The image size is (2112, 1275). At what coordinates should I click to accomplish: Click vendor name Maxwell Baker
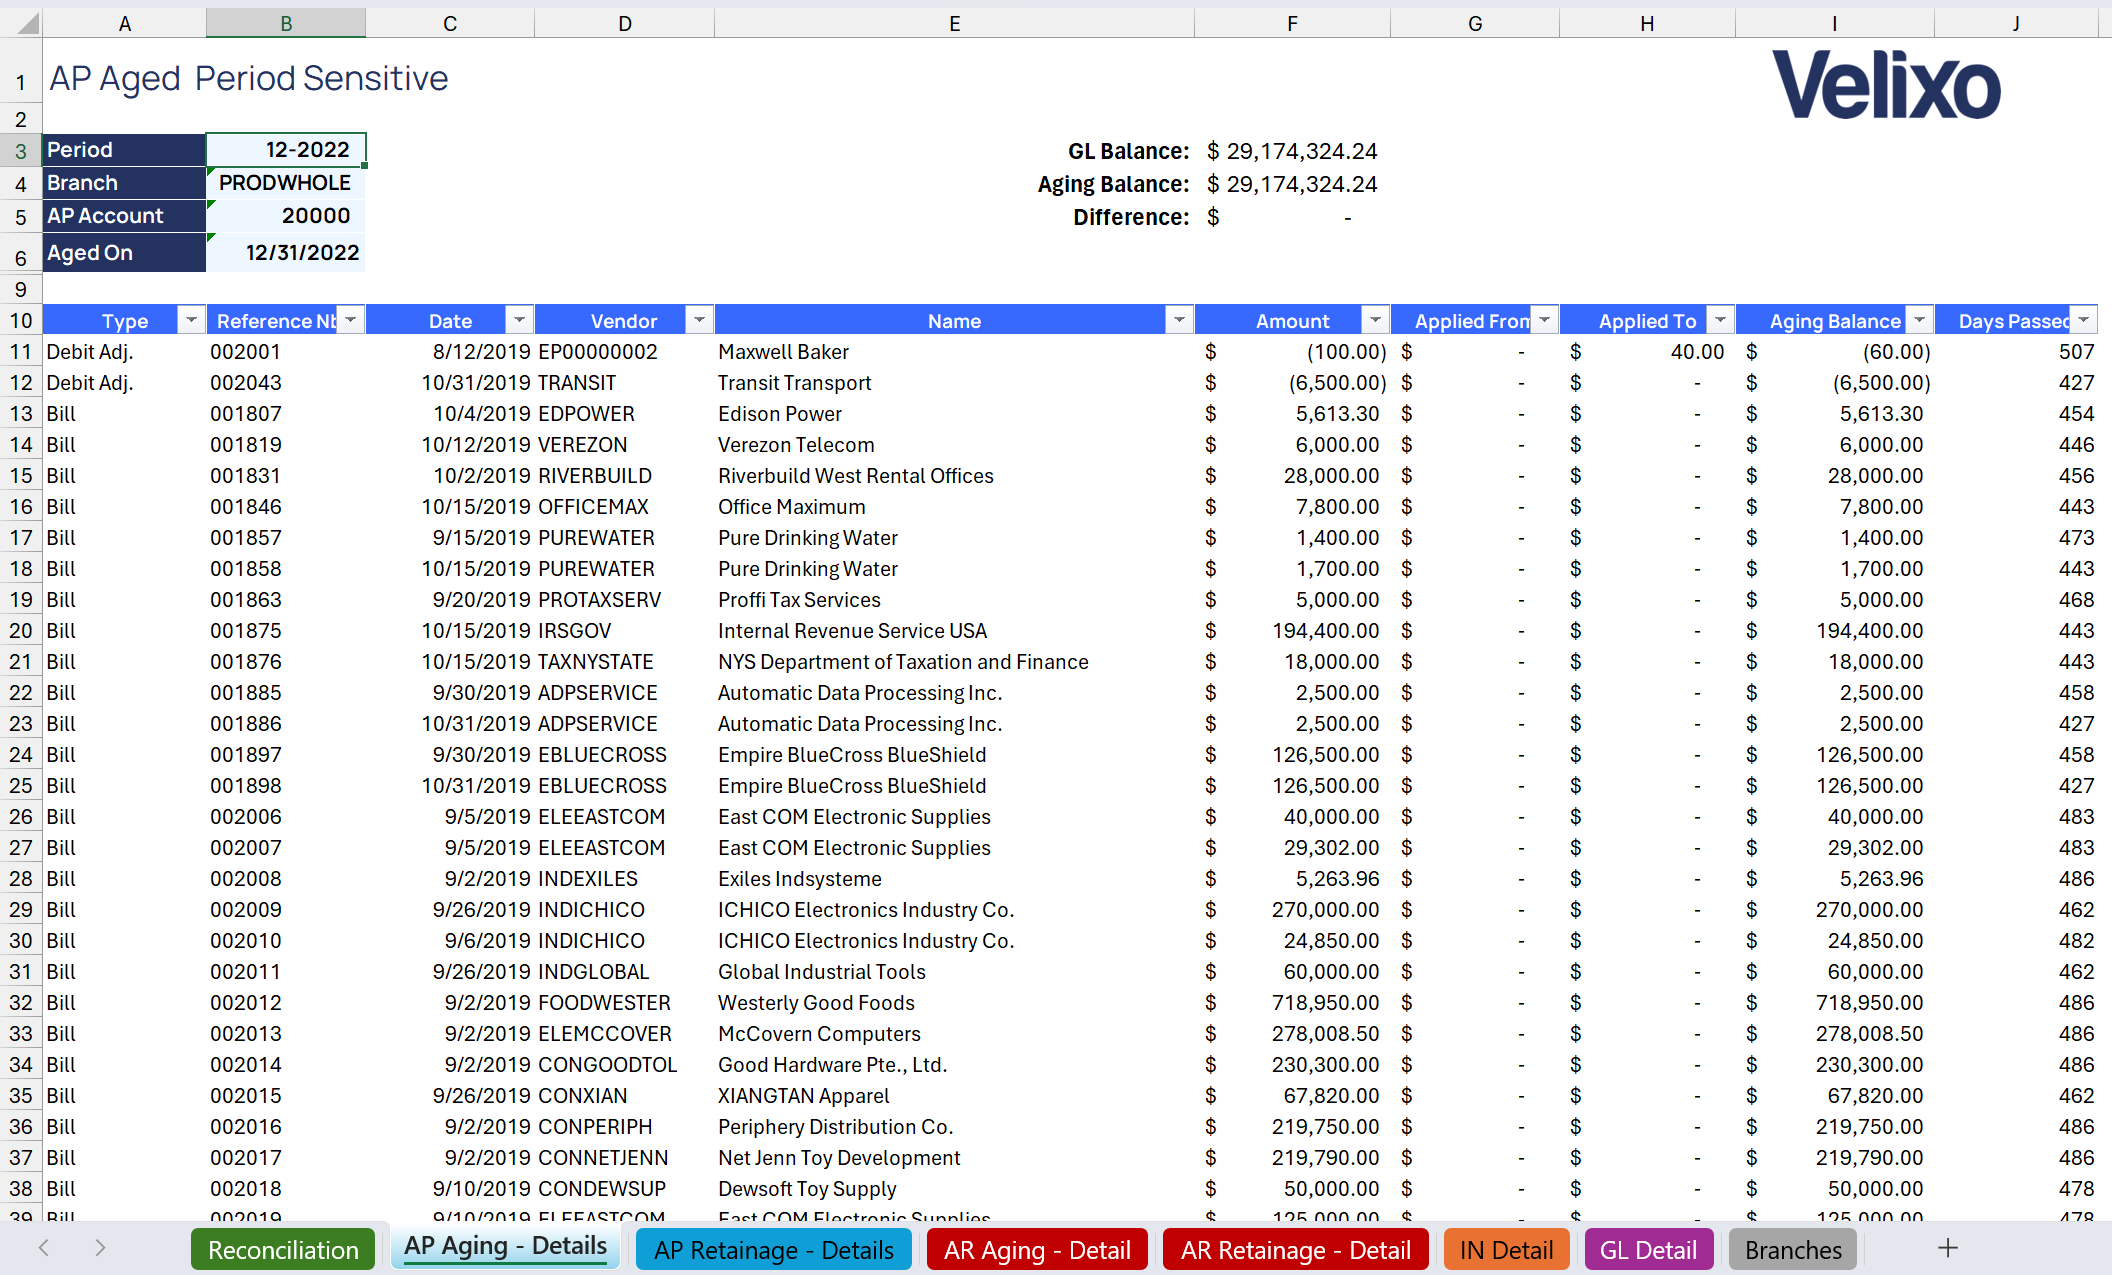click(783, 352)
